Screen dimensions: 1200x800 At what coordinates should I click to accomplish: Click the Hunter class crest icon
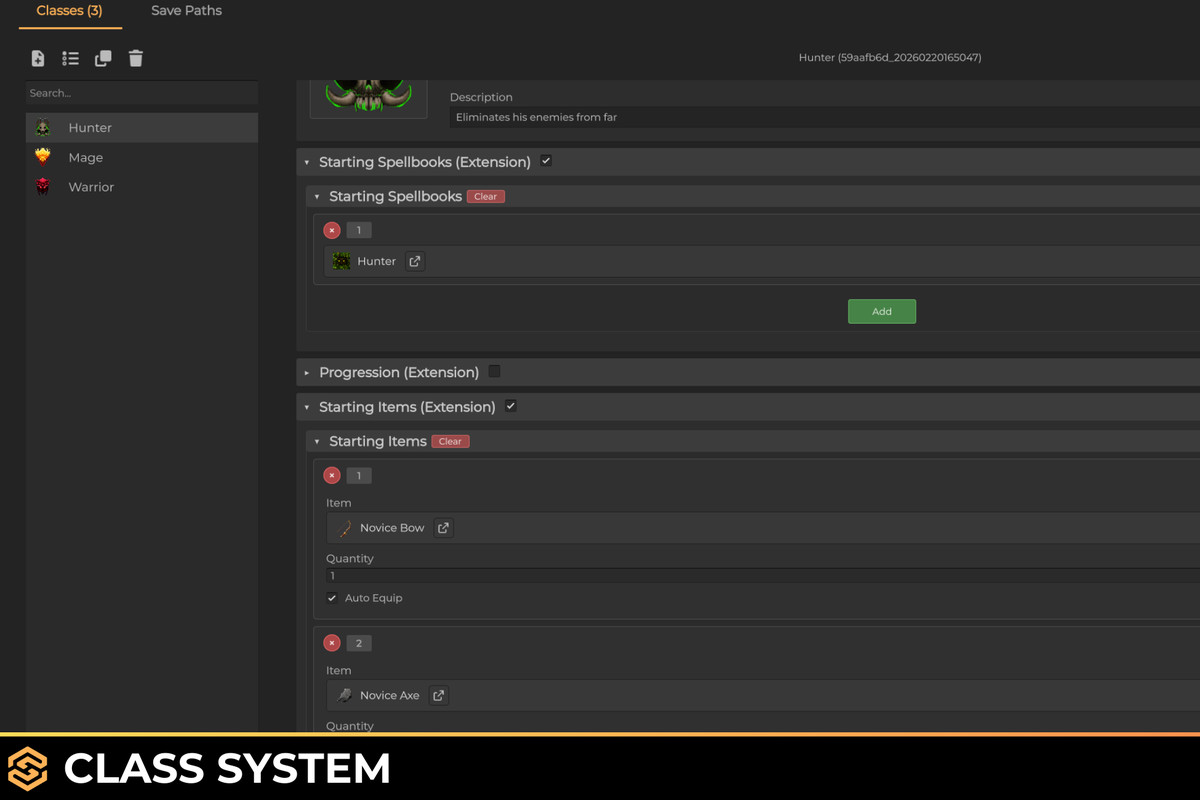pyautogui.click(x=43, y=127)
